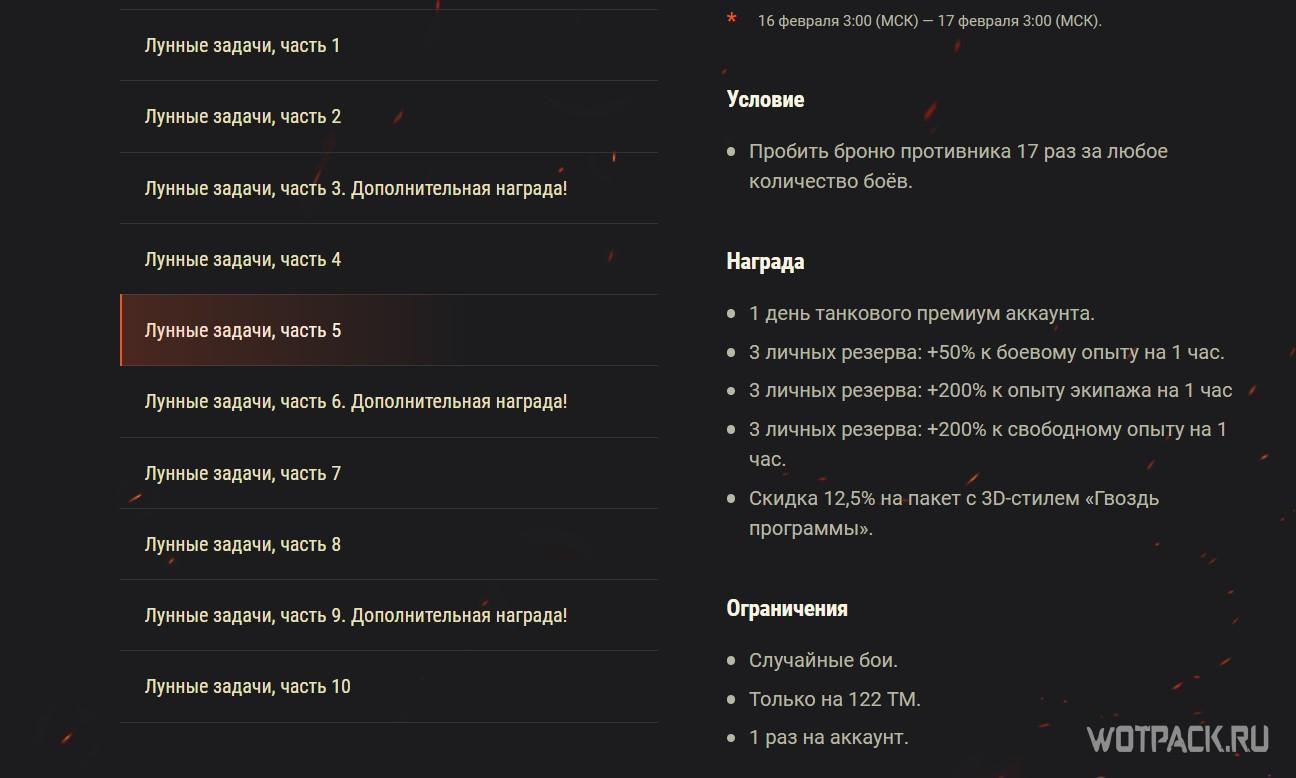Viewport: 1296px width, 778px height.
Task: Select Лунные задачи, часть 2
Action: [x=243, y=117]
